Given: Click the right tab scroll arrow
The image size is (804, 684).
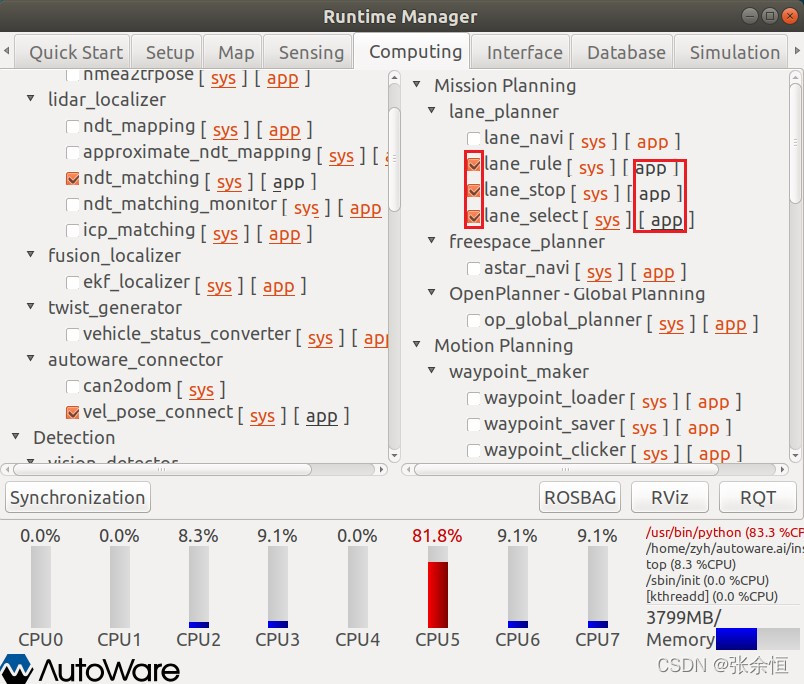Looking at the screenshot, I should tap(797, 51).
